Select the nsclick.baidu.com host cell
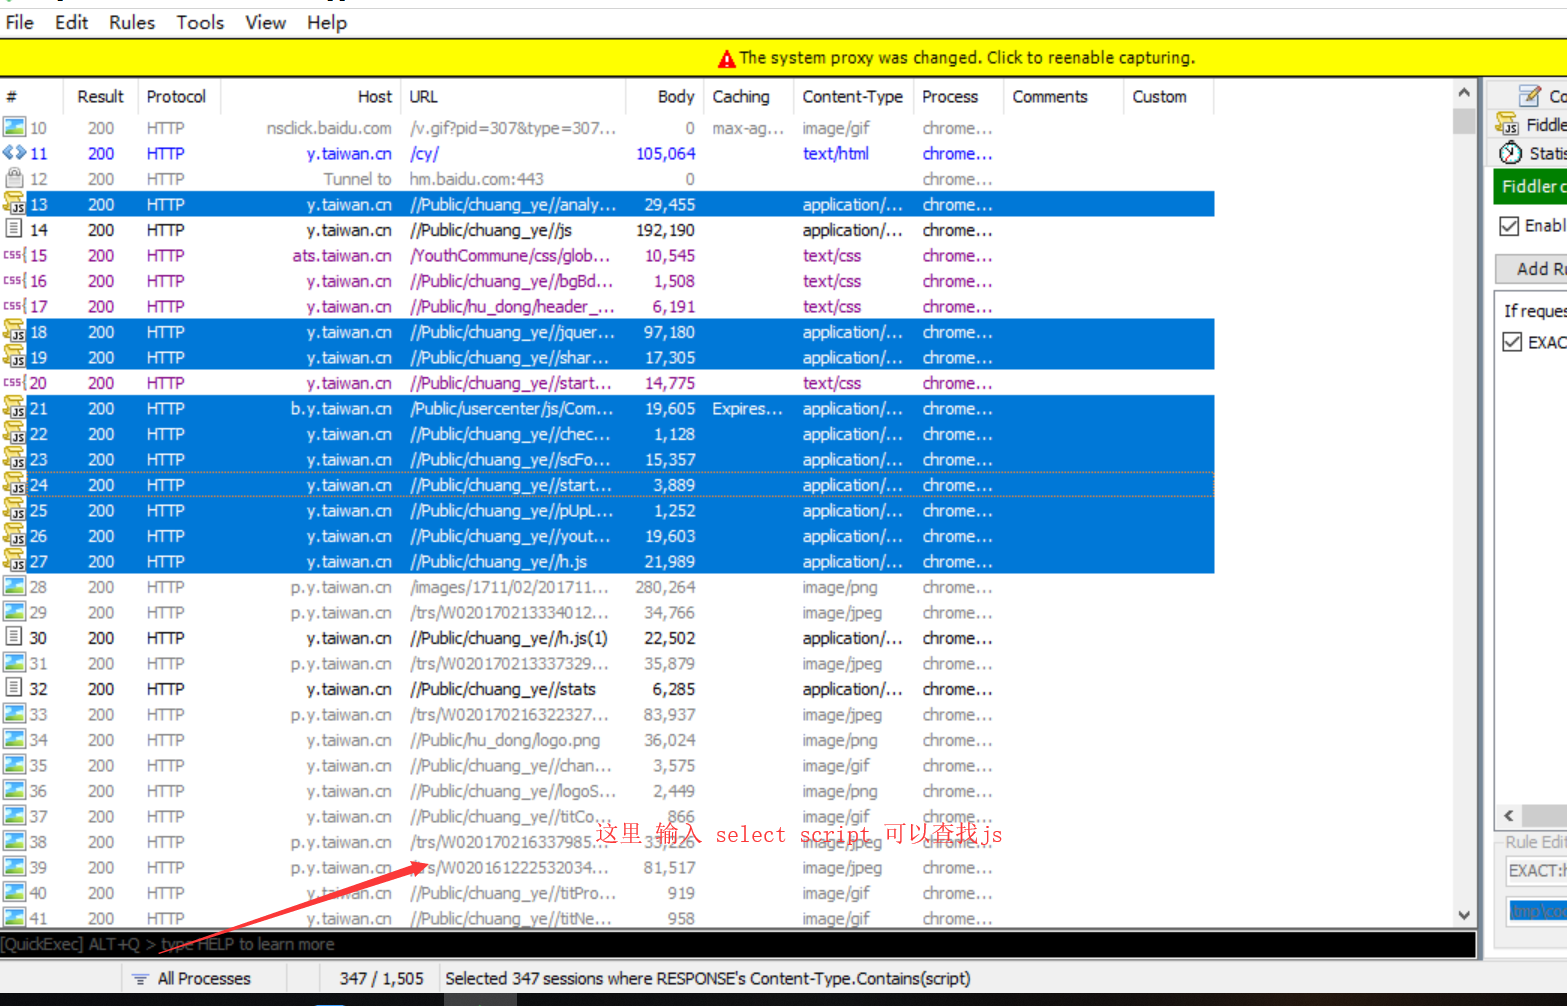This screenshot has height=1006, width=1567. coord(329,128)
